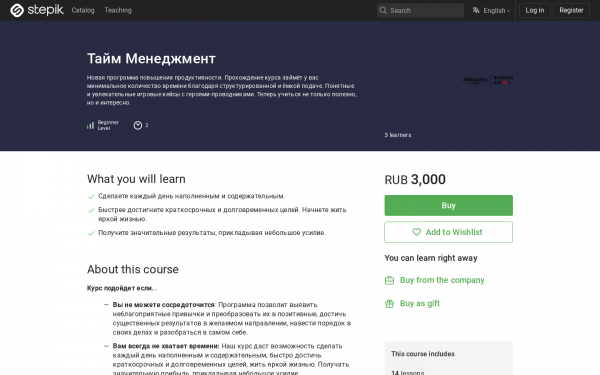Click the 14 lessons entry

coord(408,372)
